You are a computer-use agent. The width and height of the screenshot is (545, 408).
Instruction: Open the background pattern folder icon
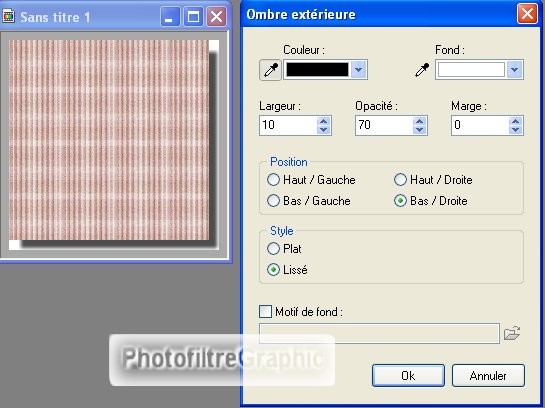pos(512,333)
